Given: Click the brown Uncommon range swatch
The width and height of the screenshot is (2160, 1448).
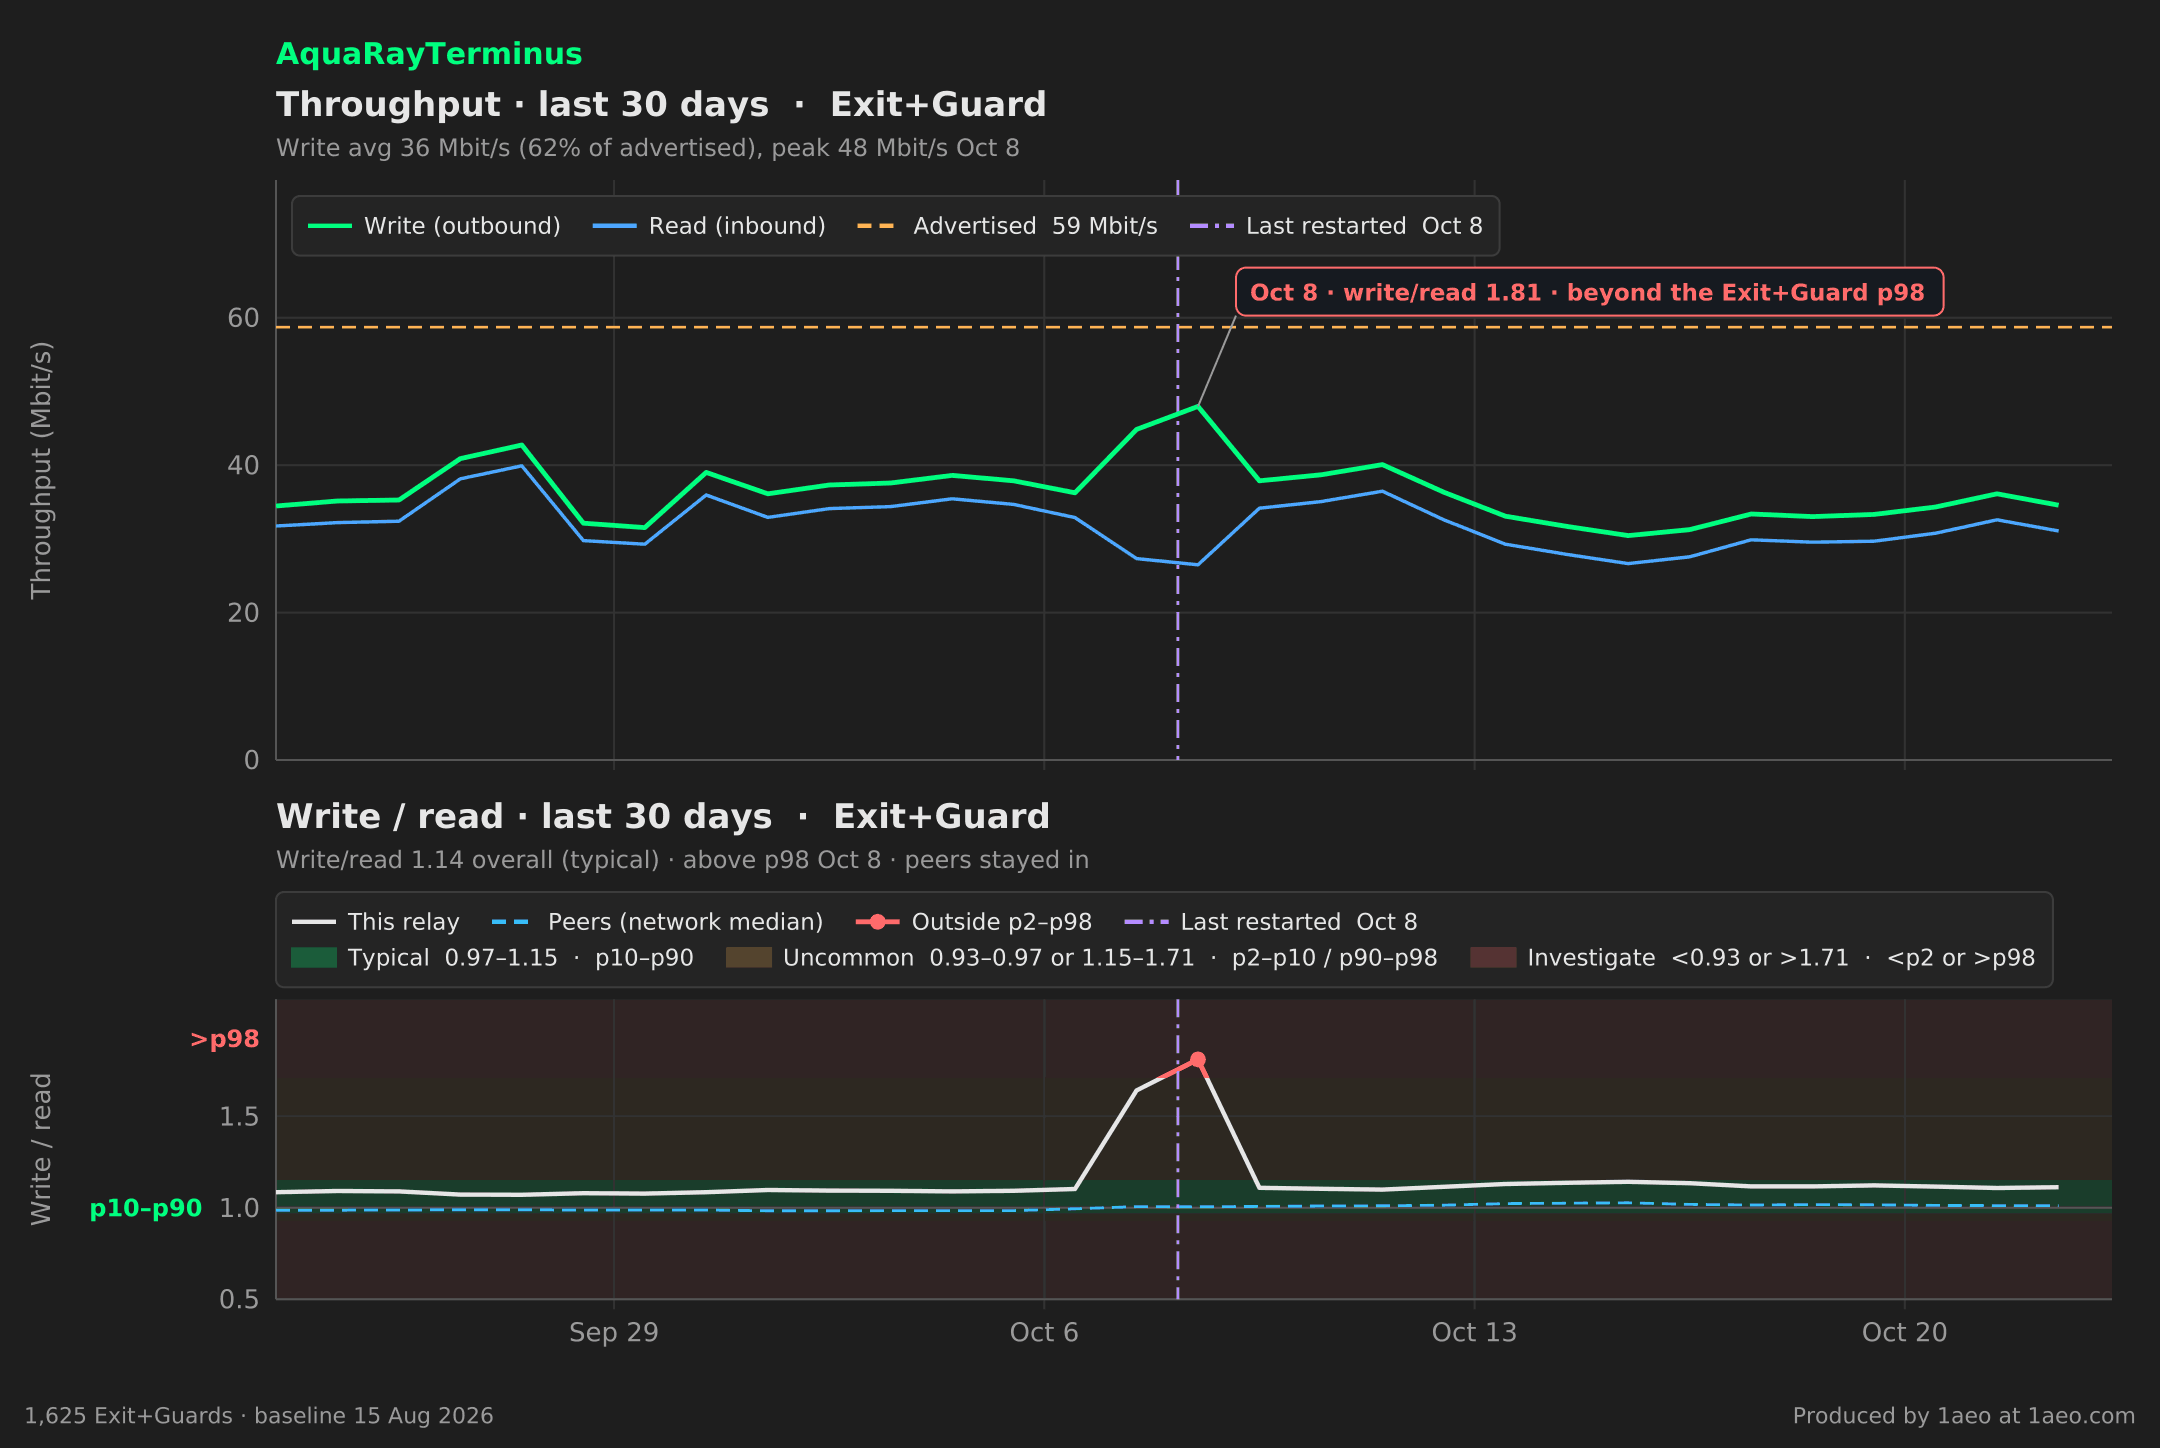Looking at the screenshot, I should (749, 958).
